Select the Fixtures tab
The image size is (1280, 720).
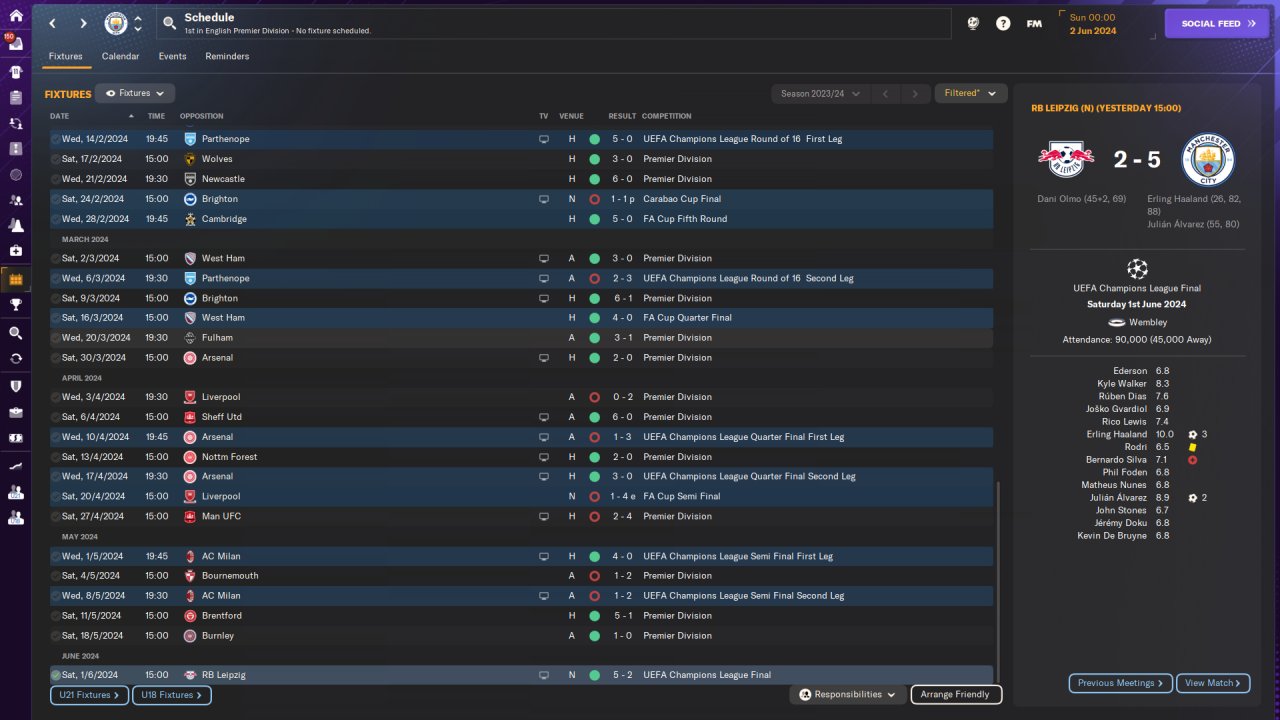click(x=66, y=56)
